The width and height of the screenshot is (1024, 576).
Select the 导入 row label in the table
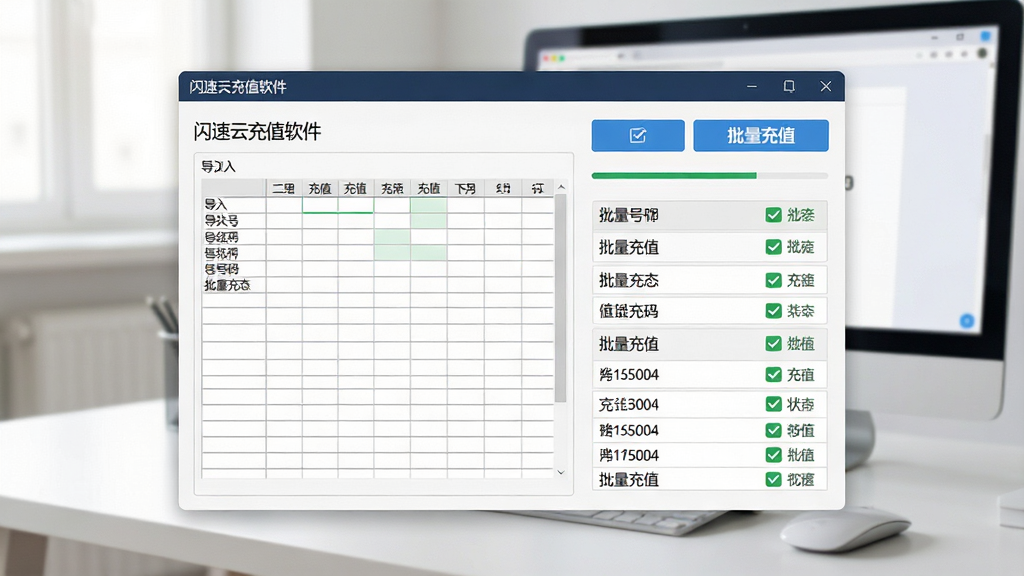click(216, 204)
